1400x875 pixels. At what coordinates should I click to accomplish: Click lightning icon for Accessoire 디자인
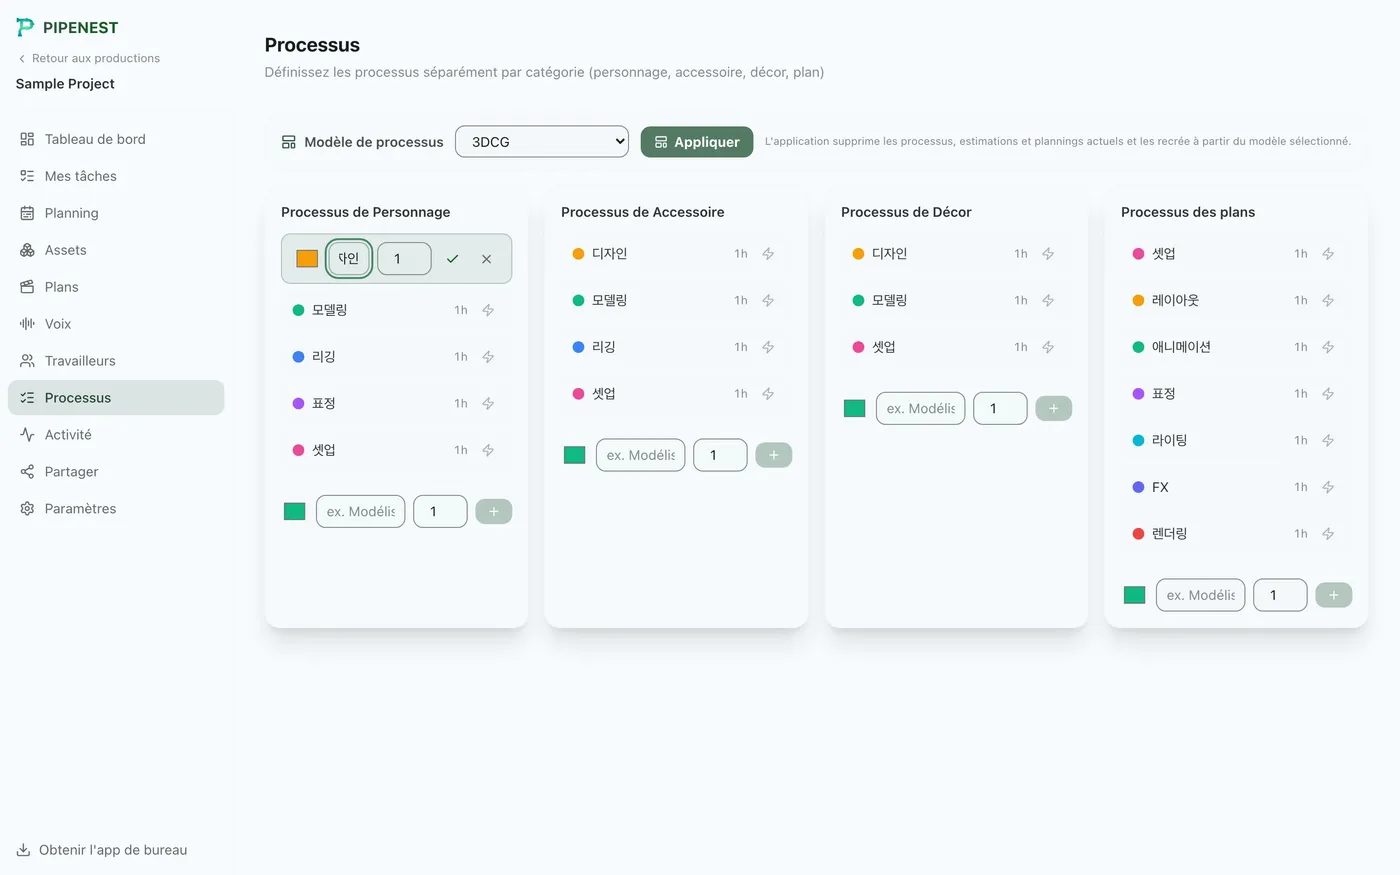click(x=768, y=254)
